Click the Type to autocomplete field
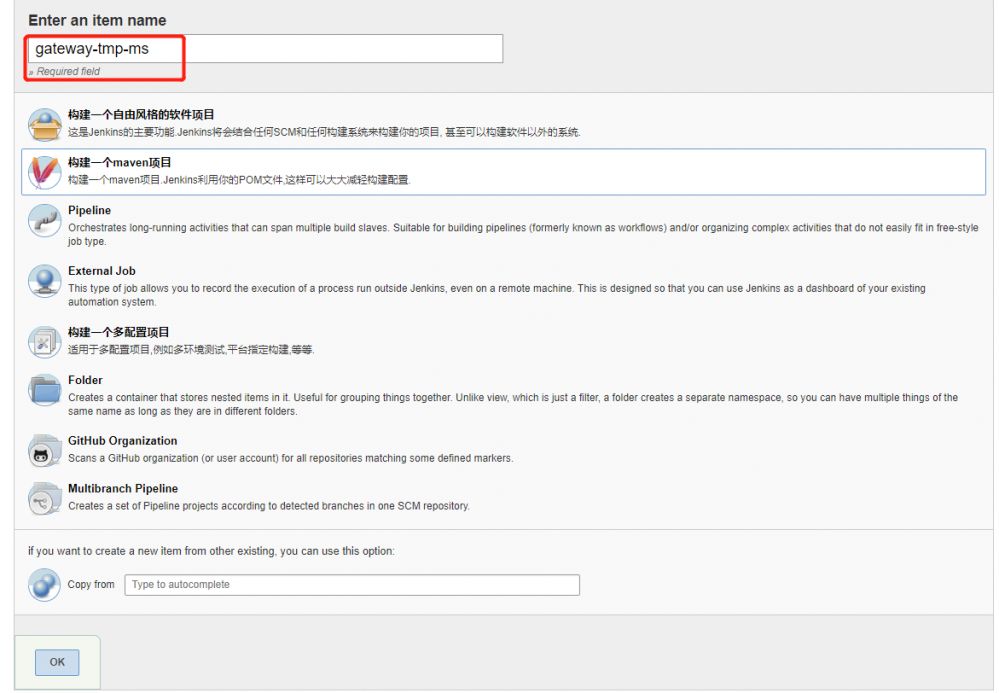The width and height of the screenshot is (999, 693). (x=352, y=585)
